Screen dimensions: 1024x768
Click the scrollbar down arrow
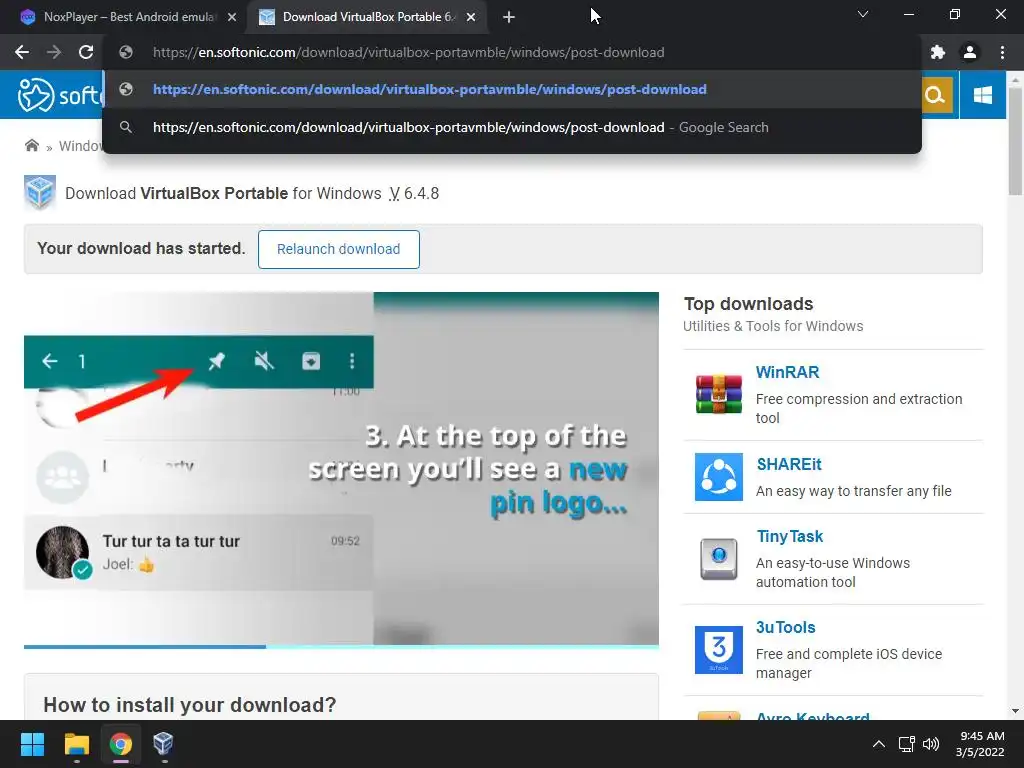pos(1015,711)
